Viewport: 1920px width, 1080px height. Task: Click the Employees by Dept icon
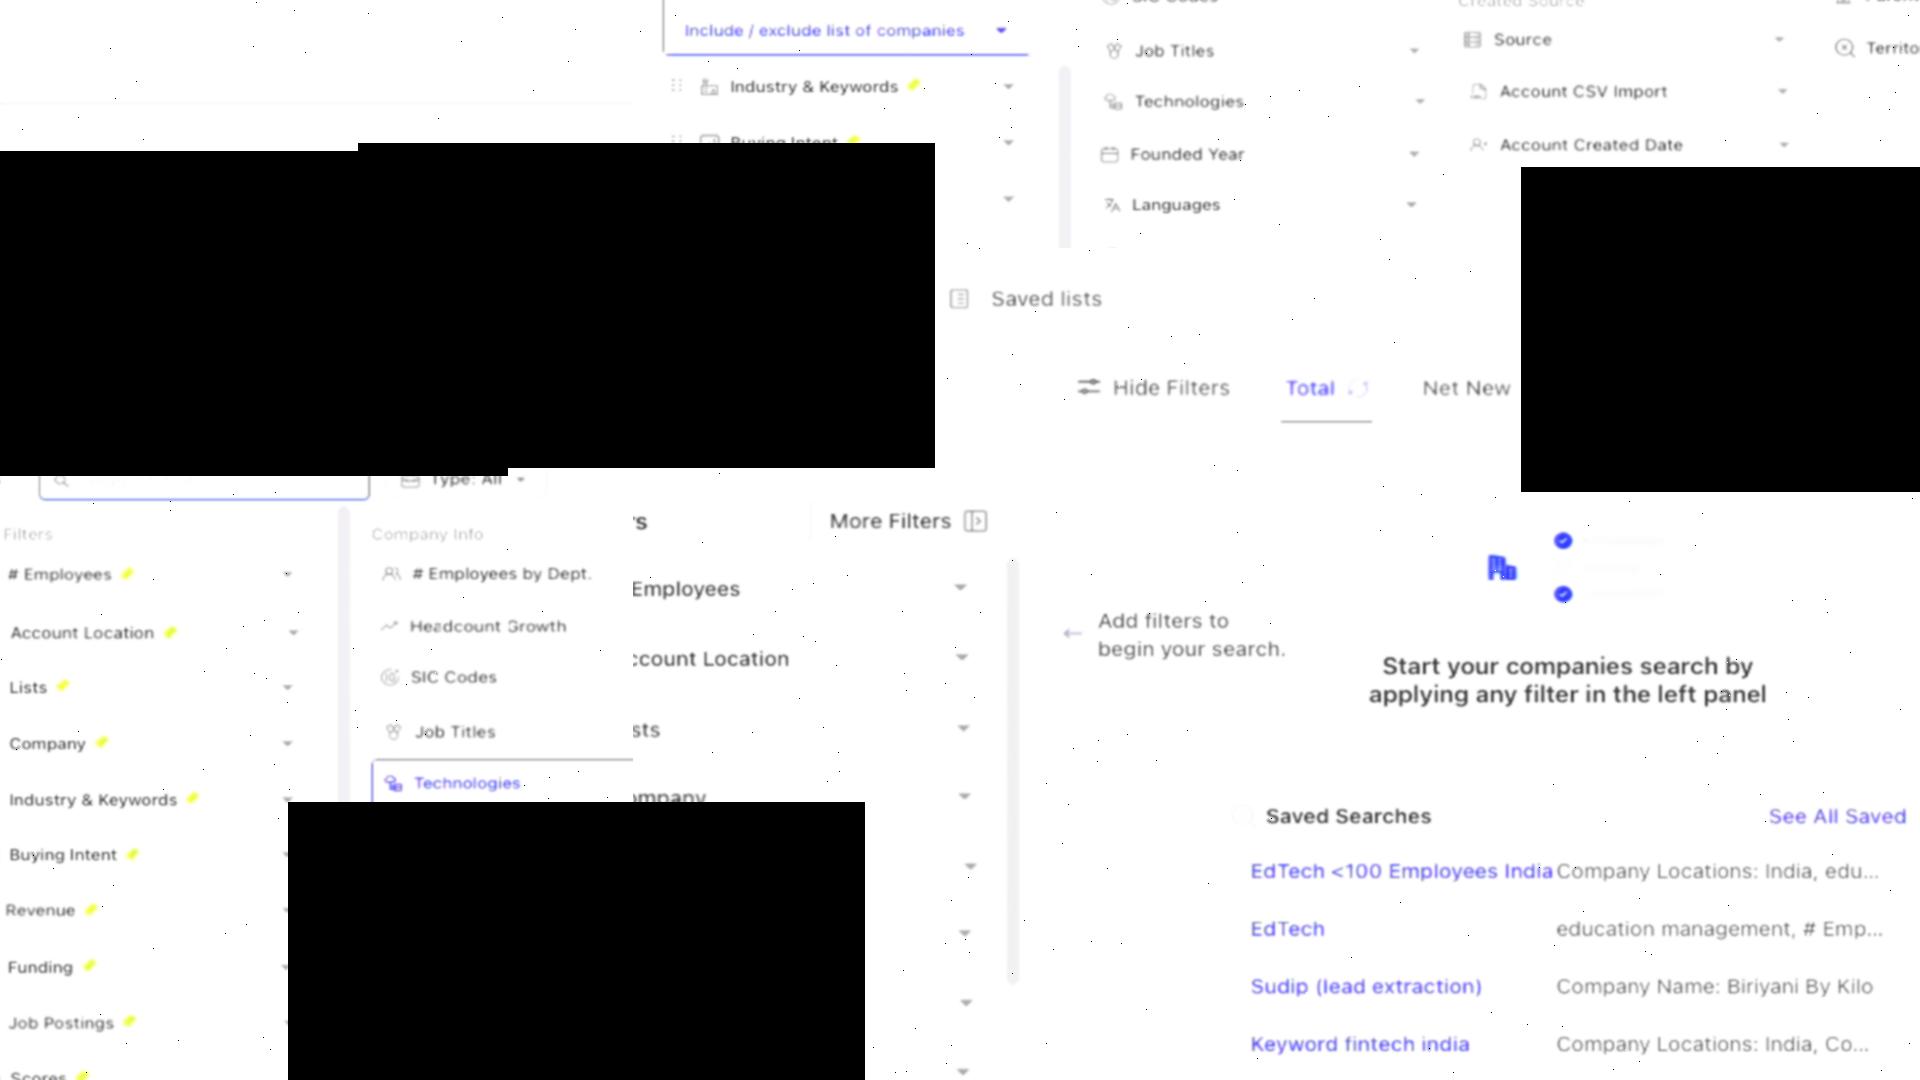pos(393,572)
